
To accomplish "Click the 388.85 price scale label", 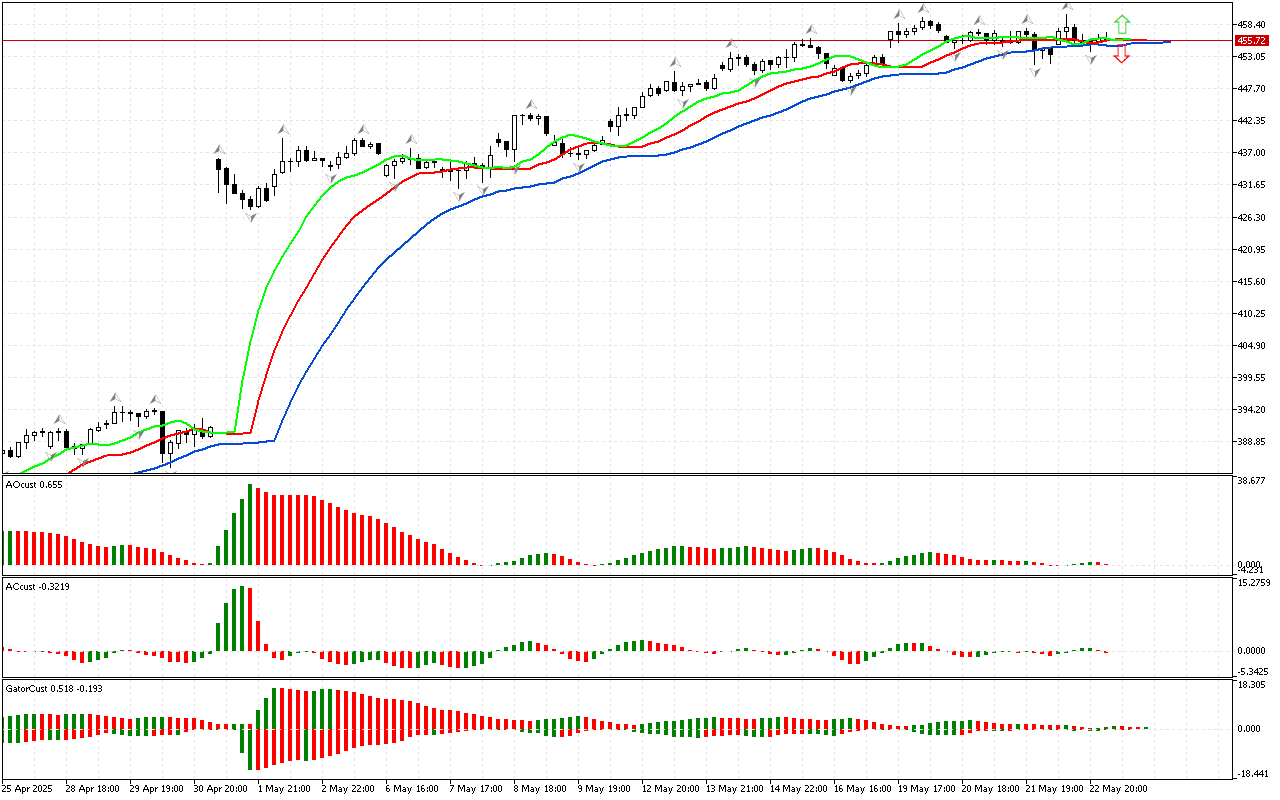I will (x=1252, y=442).
